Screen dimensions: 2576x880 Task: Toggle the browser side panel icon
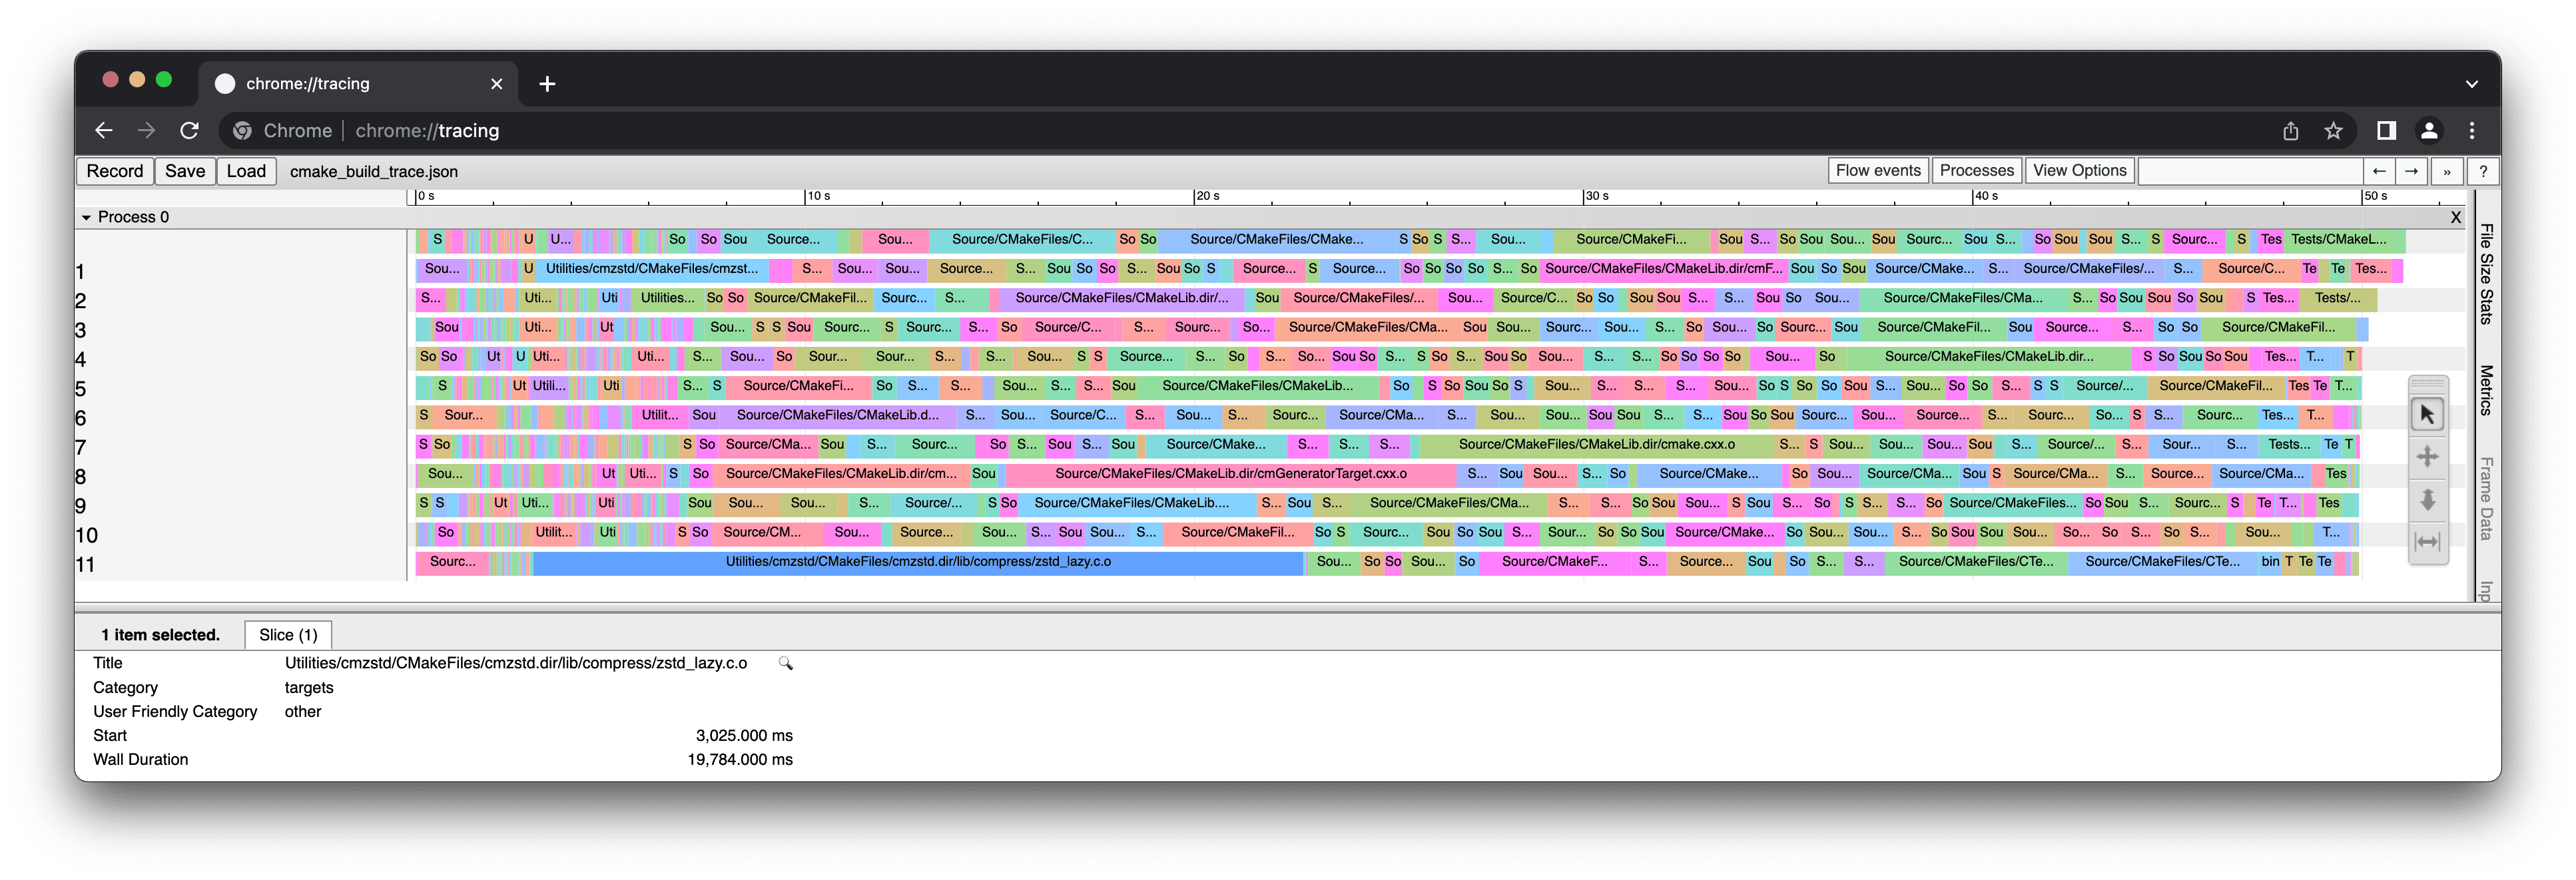(2386, 130)
